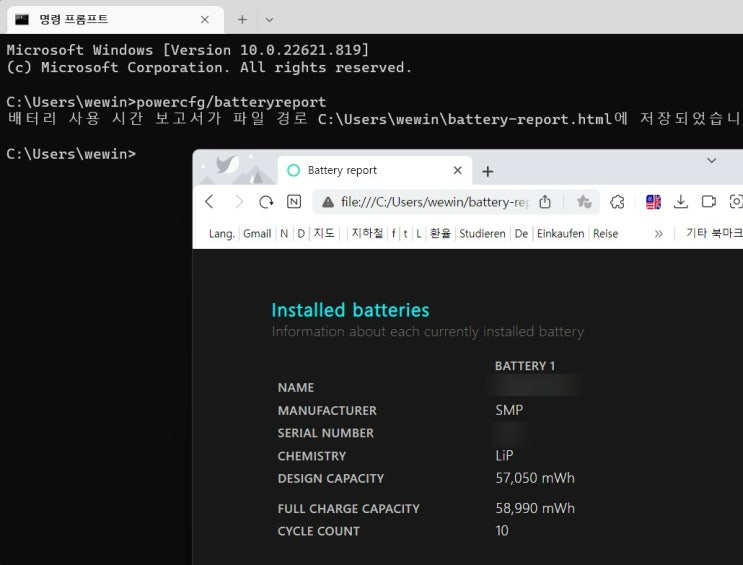Image resolution: width=743 pixels, height=565 pixels.
Task: Click the terminal prompt line C:\Users\wewin>
Action: [71, 154]
